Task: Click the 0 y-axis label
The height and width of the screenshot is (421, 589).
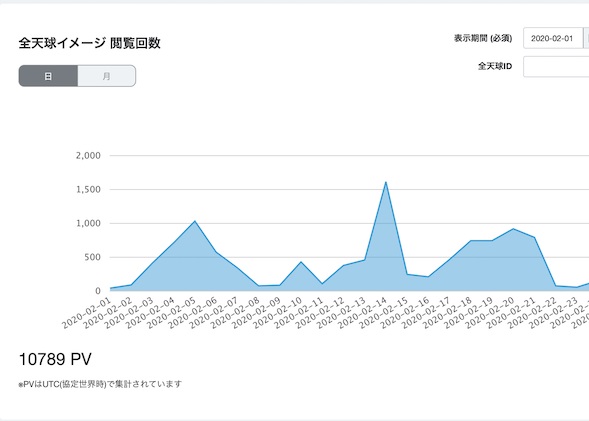Action: tap(98, 291)
